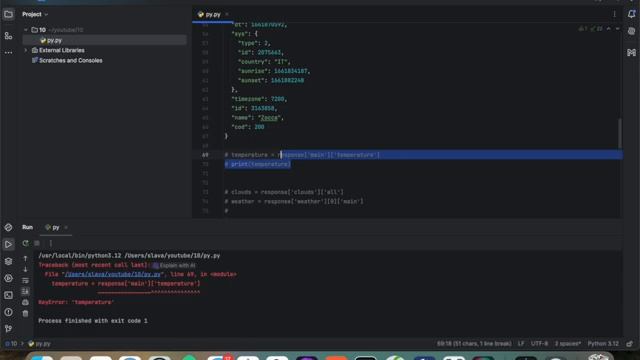Click 'Process finished with exit code 1'

tap(93, 321)
